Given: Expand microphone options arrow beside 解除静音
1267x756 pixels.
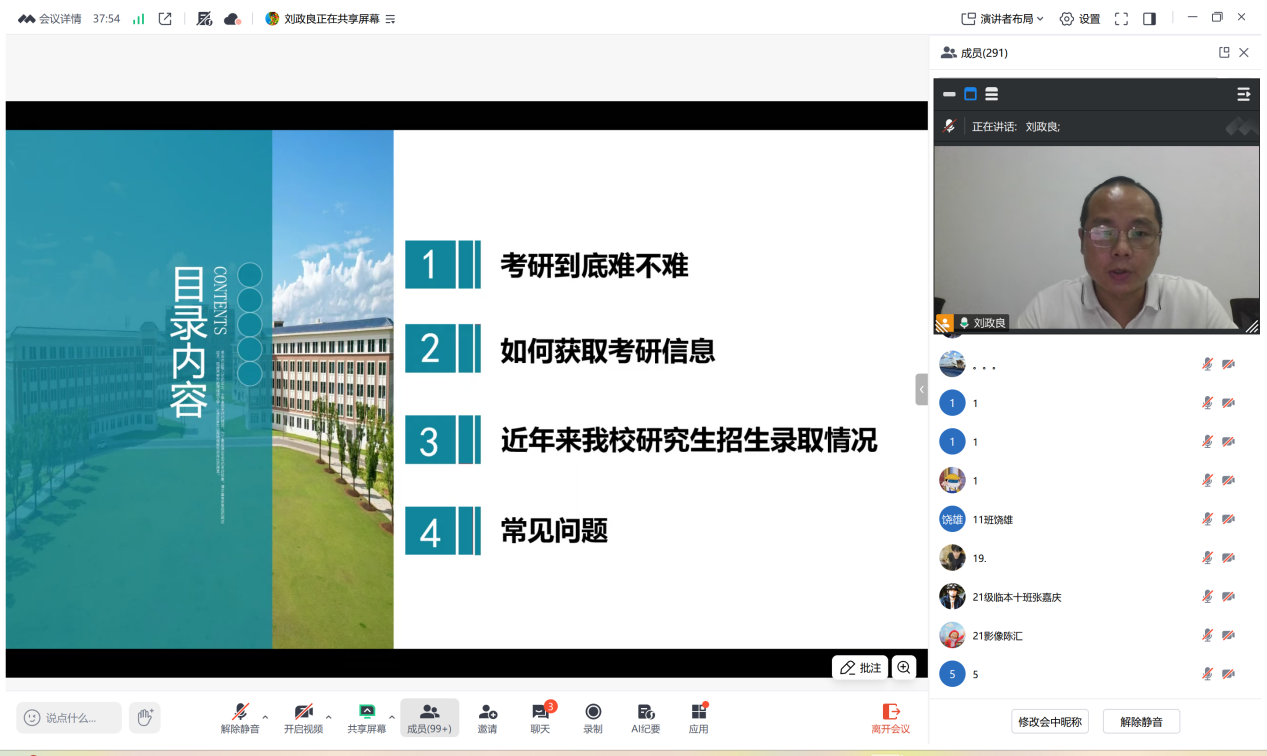Looking at the screenshot, I should [265, 716].
